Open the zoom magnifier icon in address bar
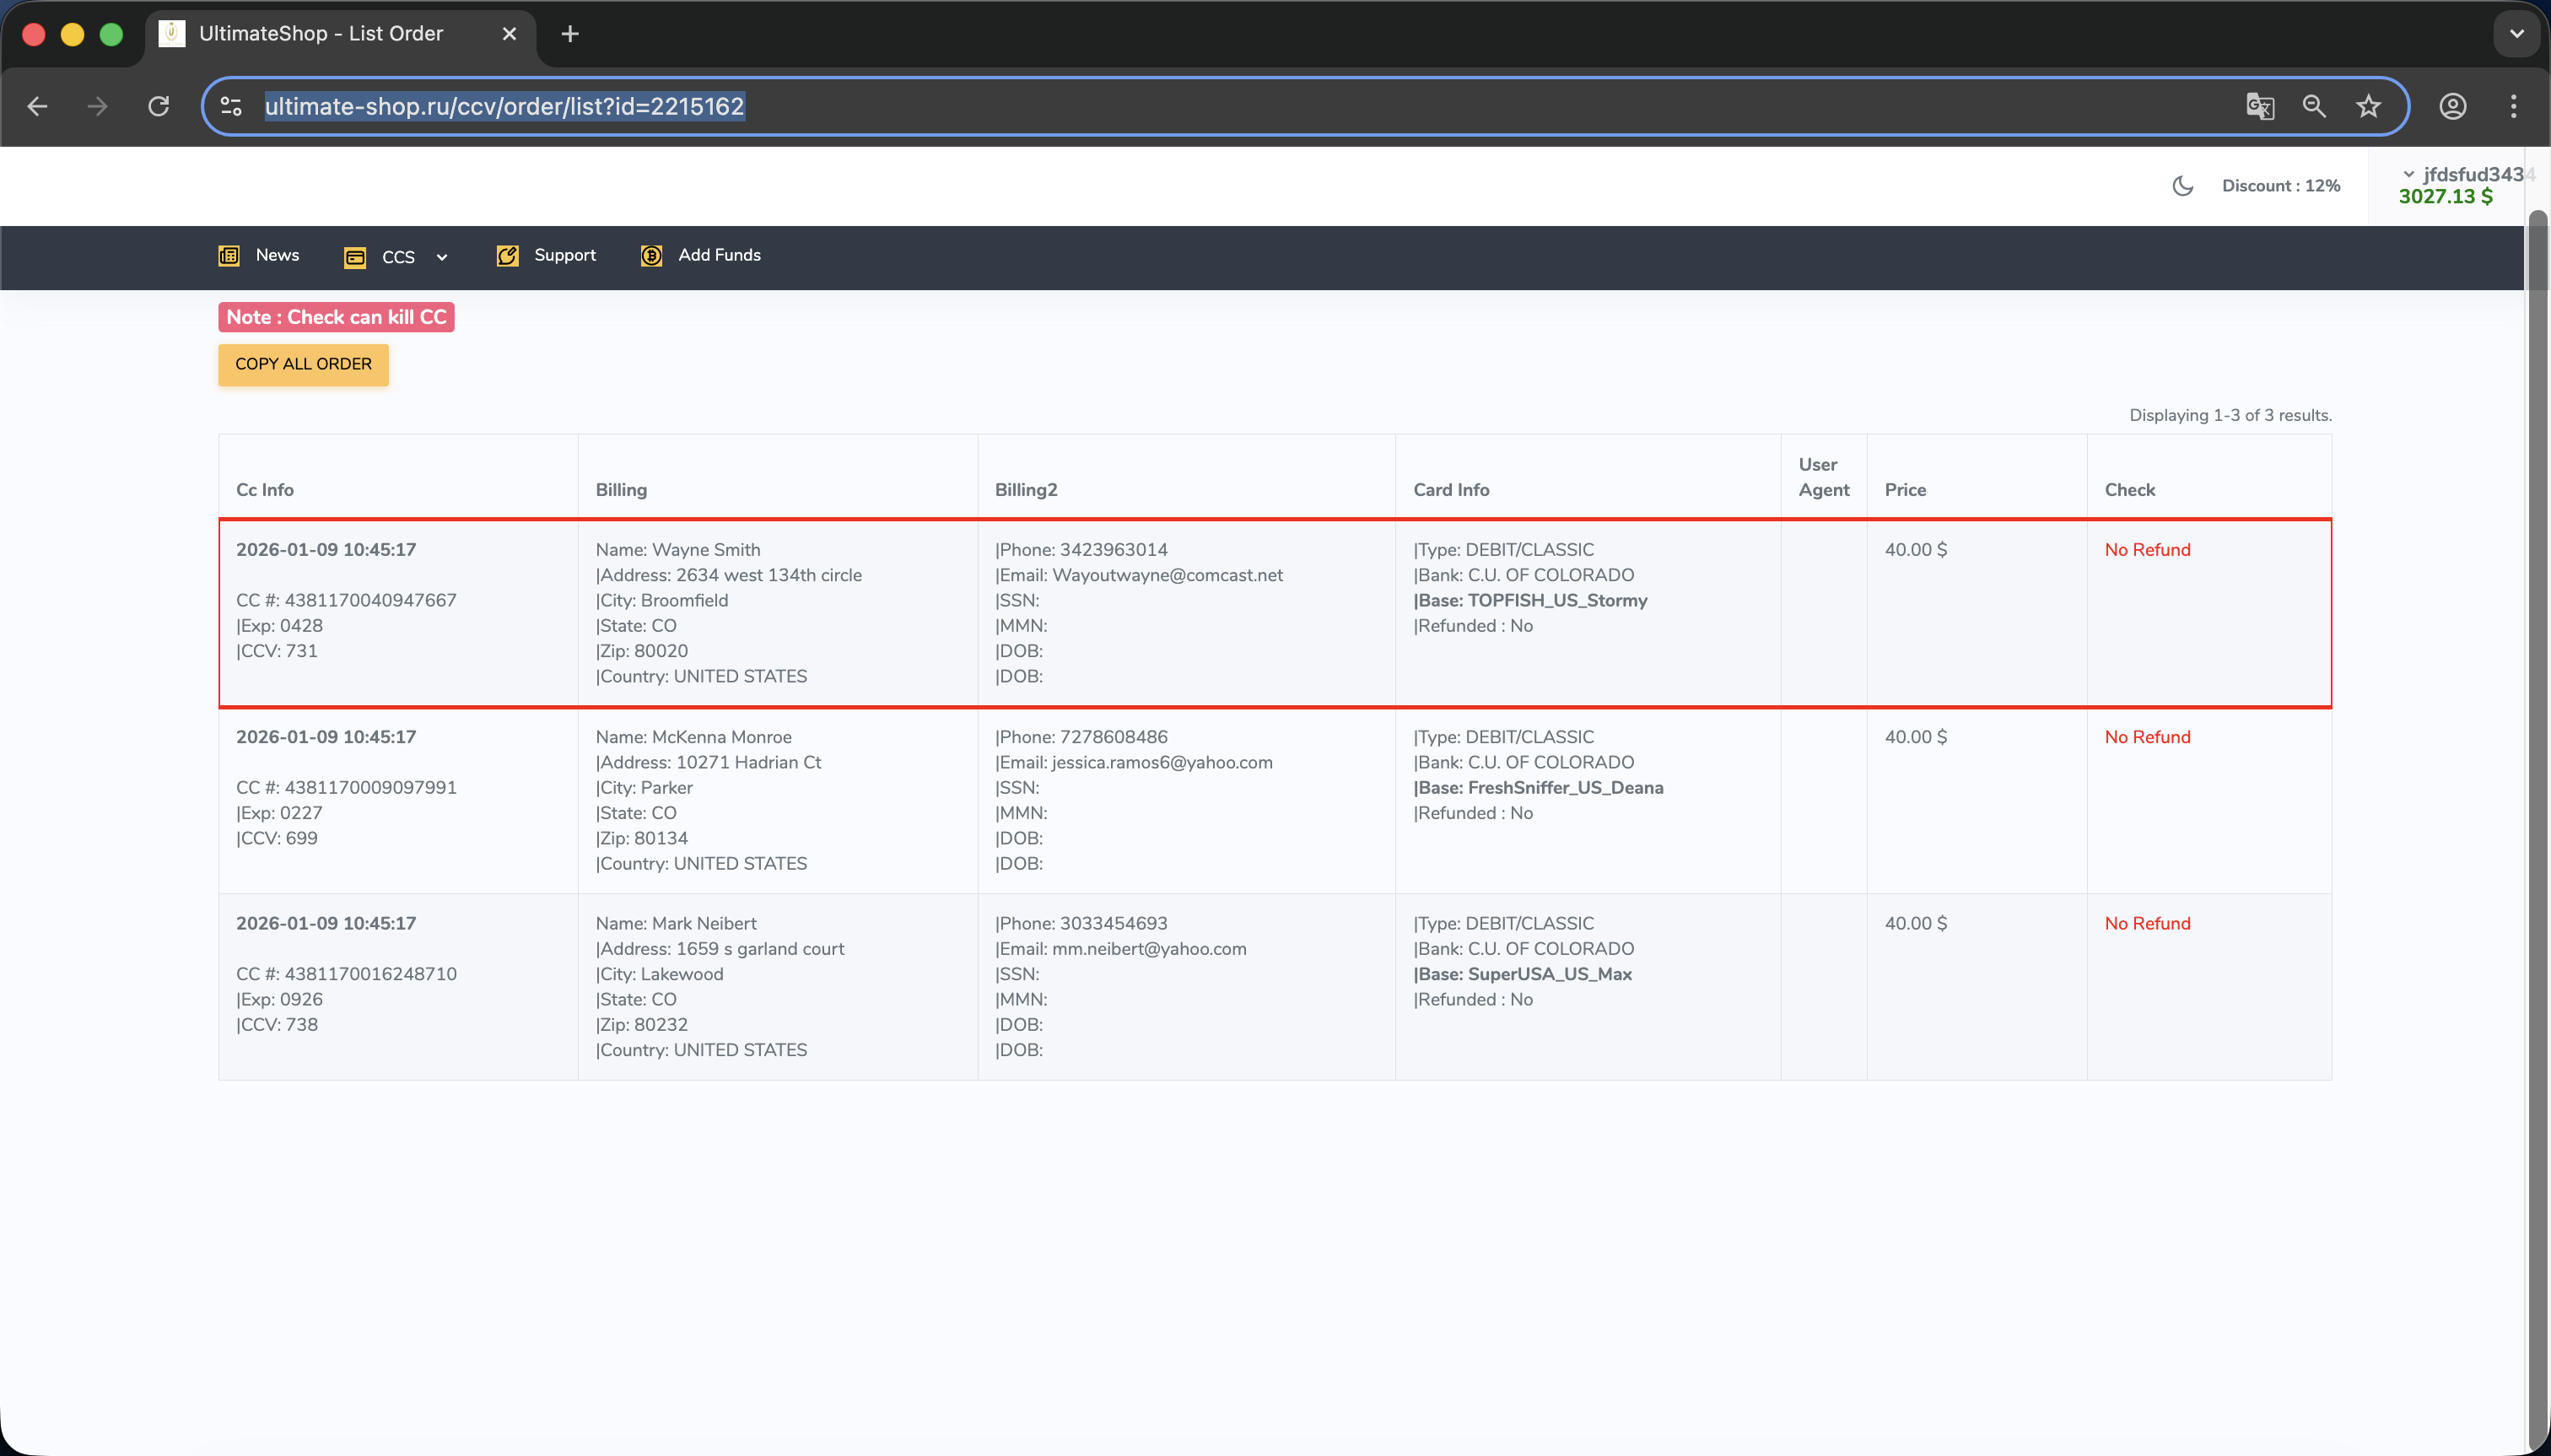 (2314, 106)
